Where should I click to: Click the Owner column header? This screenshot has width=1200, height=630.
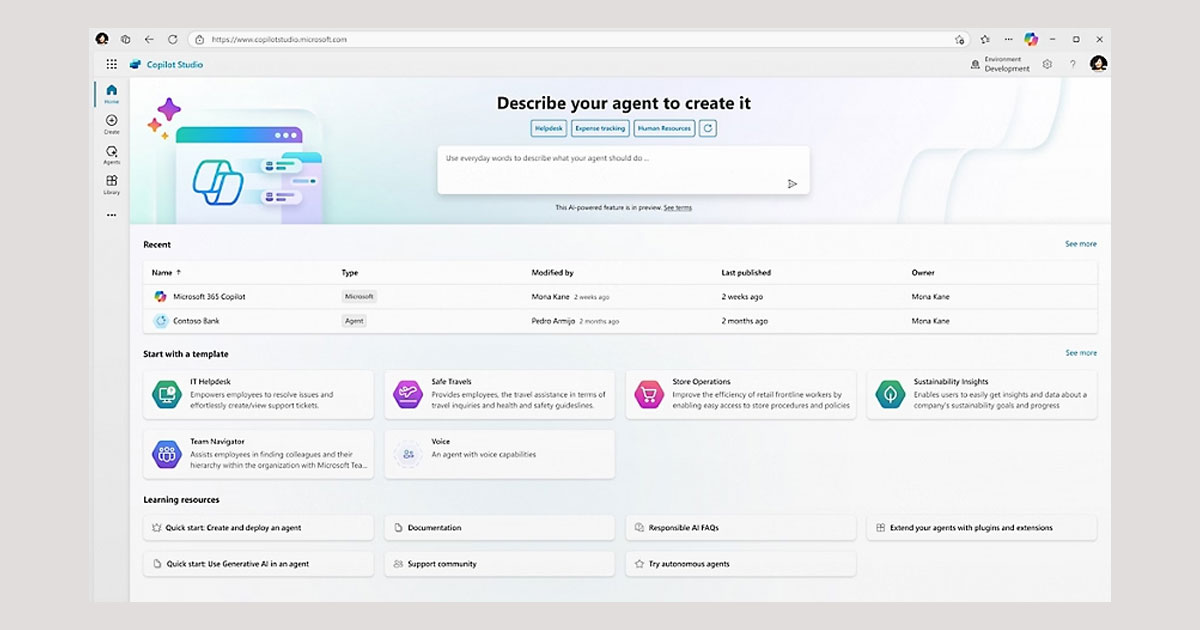click(923, 272)
